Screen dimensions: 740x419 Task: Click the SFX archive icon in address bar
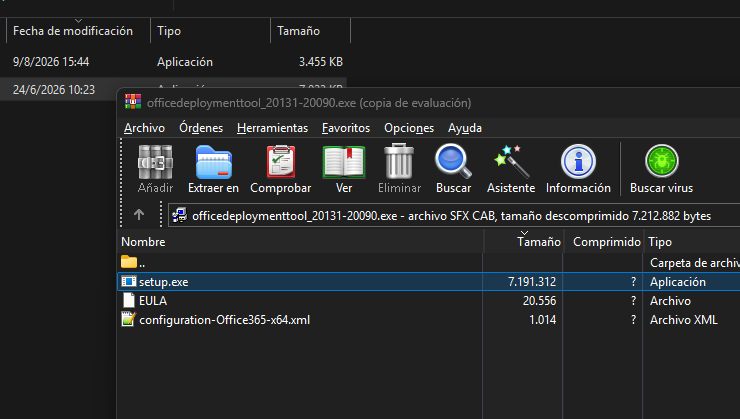point(179,216)
